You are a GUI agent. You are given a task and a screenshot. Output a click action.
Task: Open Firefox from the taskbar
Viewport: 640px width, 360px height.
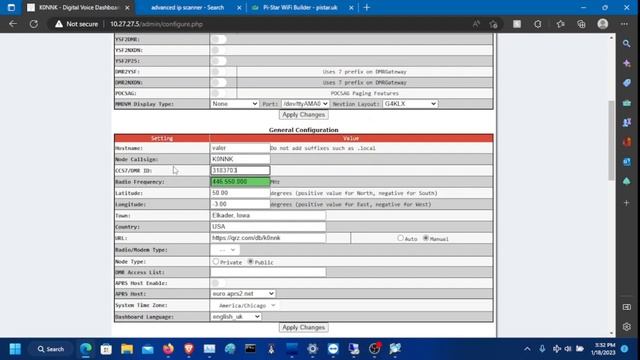coord(168,349)
